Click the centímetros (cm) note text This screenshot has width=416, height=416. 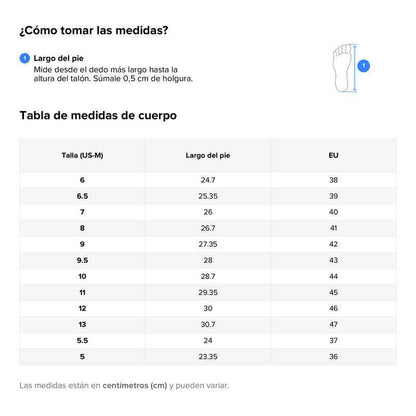(135, 385)
